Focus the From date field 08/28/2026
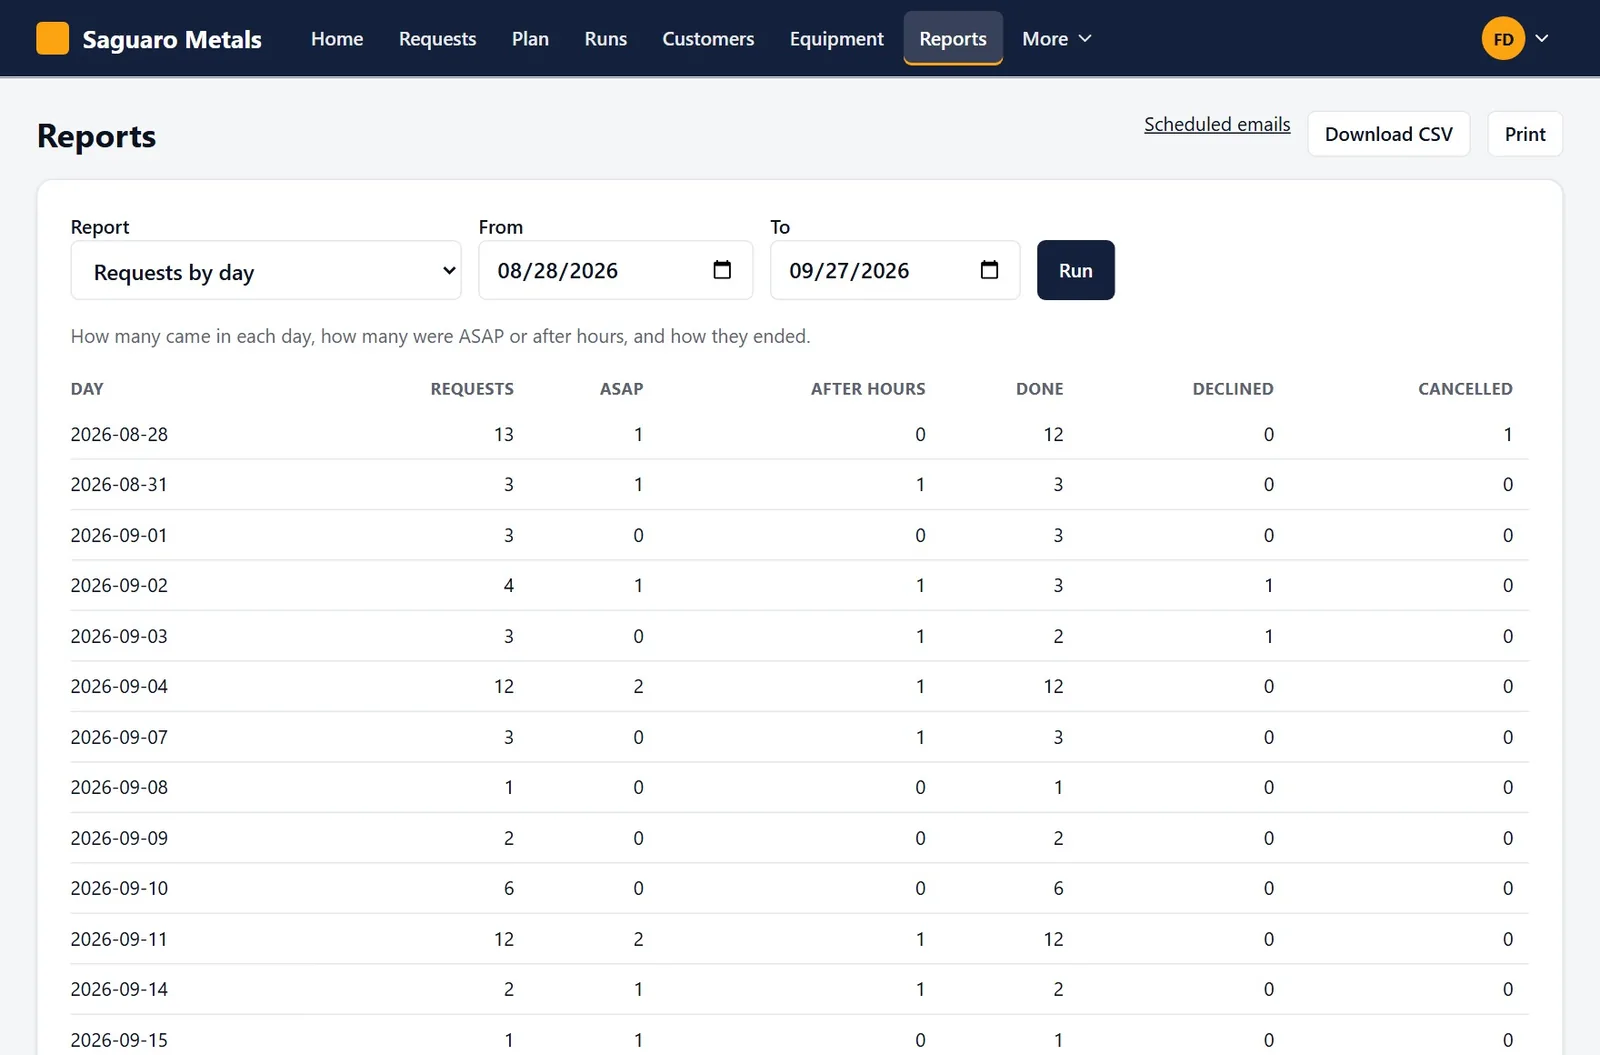The height and width of the screenshot is (1055, 1600). point(615,270)
